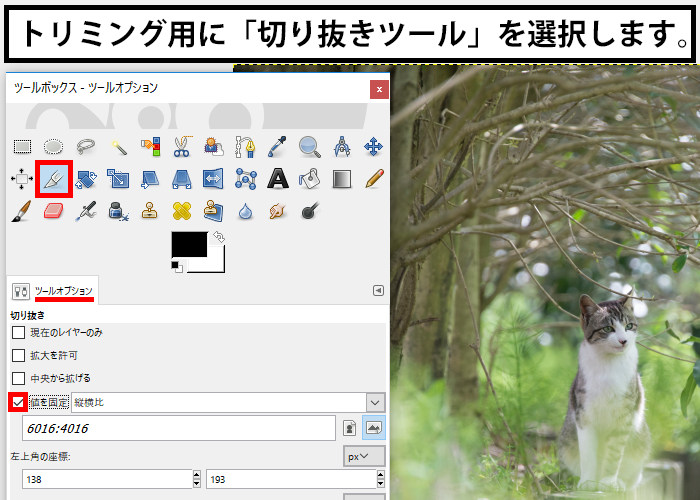
Task: Toggle the 拡大を許可 checkbox
Action: (18, 355)
